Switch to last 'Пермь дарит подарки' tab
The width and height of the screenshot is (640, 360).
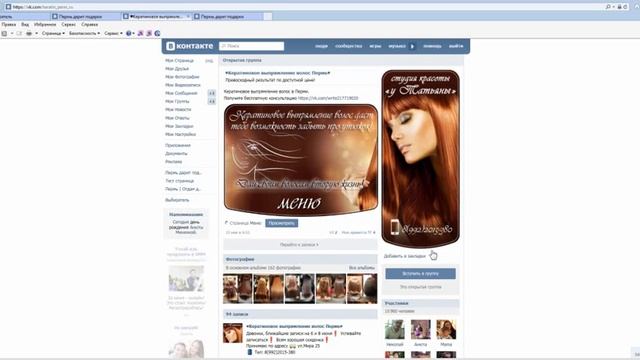click(228, 17)
